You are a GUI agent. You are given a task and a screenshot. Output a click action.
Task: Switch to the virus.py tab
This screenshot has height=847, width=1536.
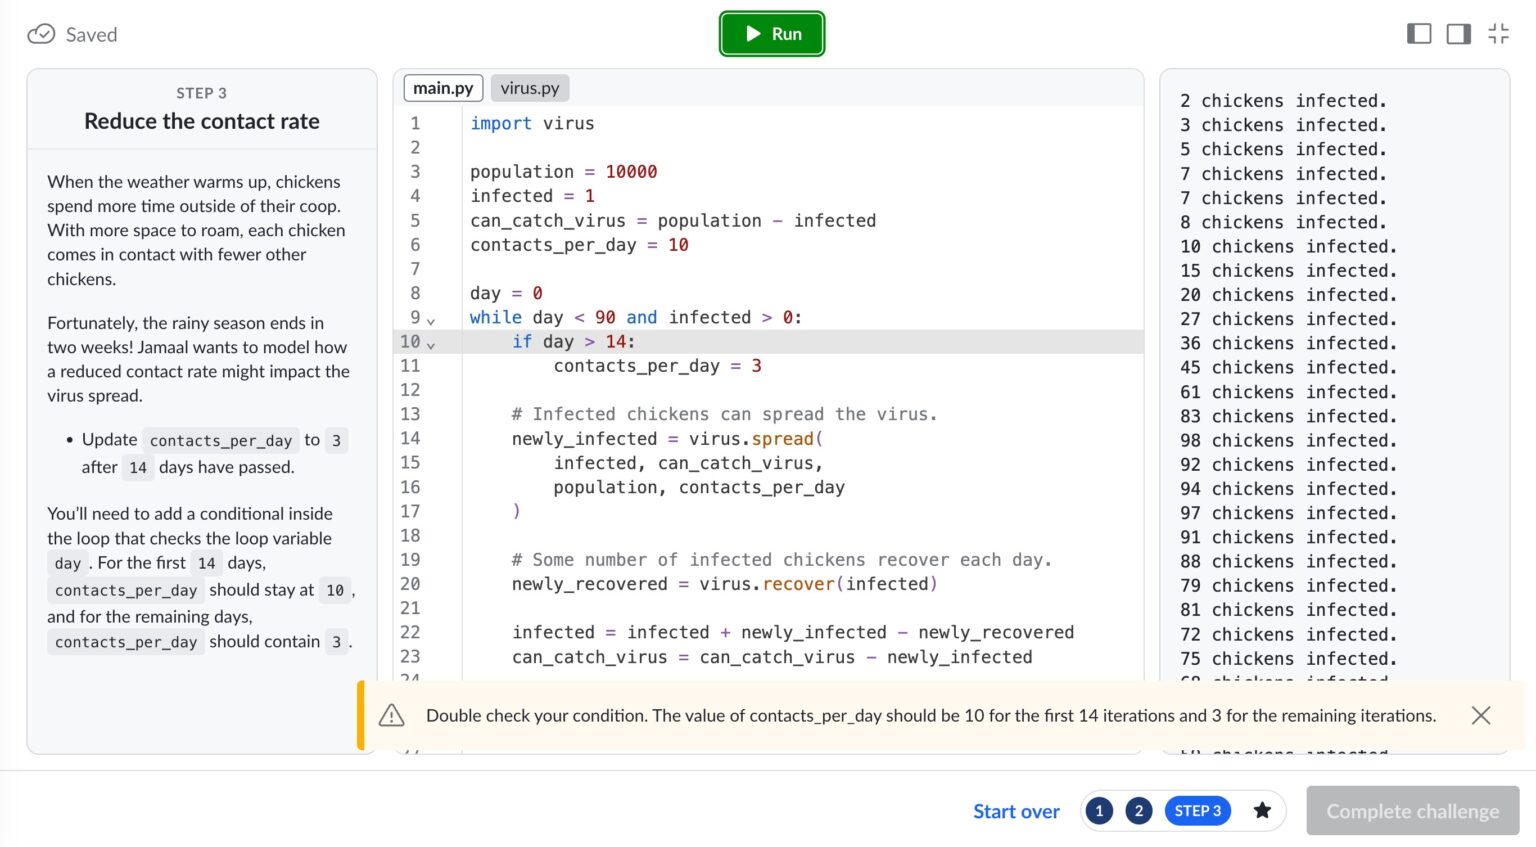click(x=530, y=88)
